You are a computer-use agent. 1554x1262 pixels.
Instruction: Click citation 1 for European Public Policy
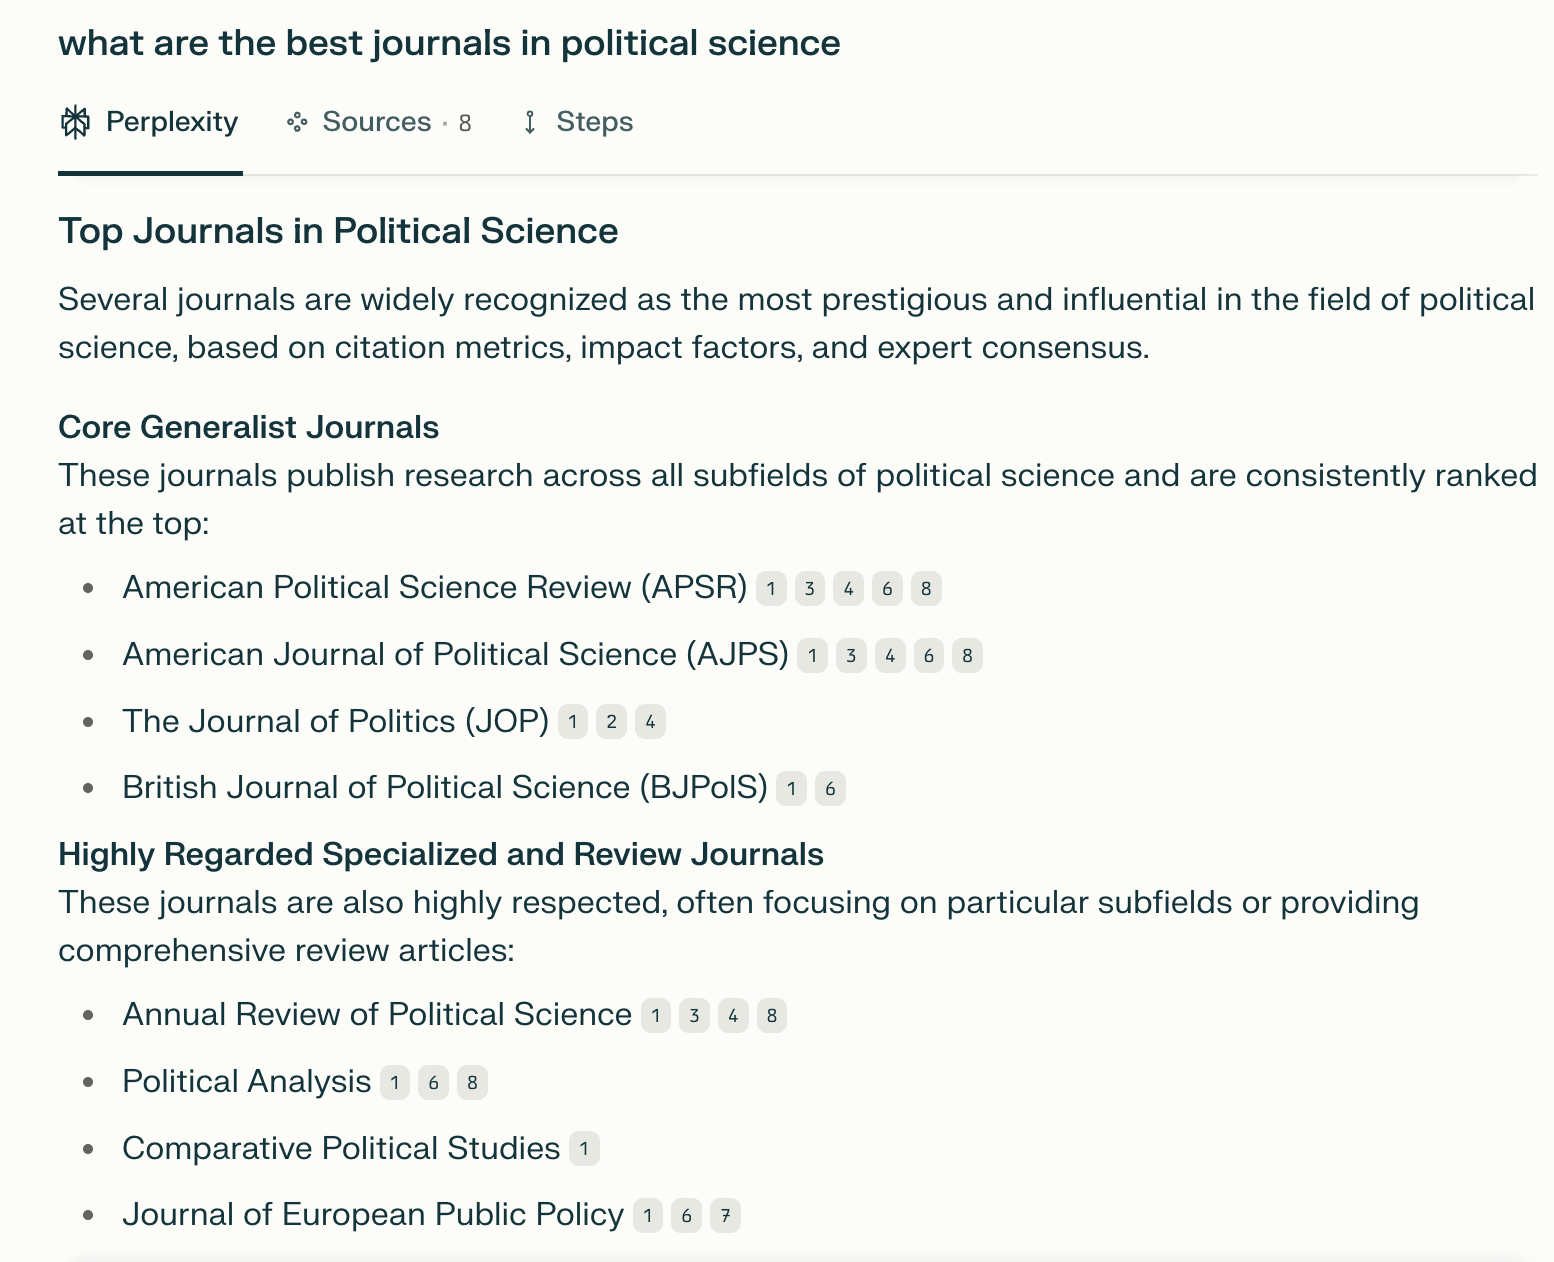(648, 1216)
